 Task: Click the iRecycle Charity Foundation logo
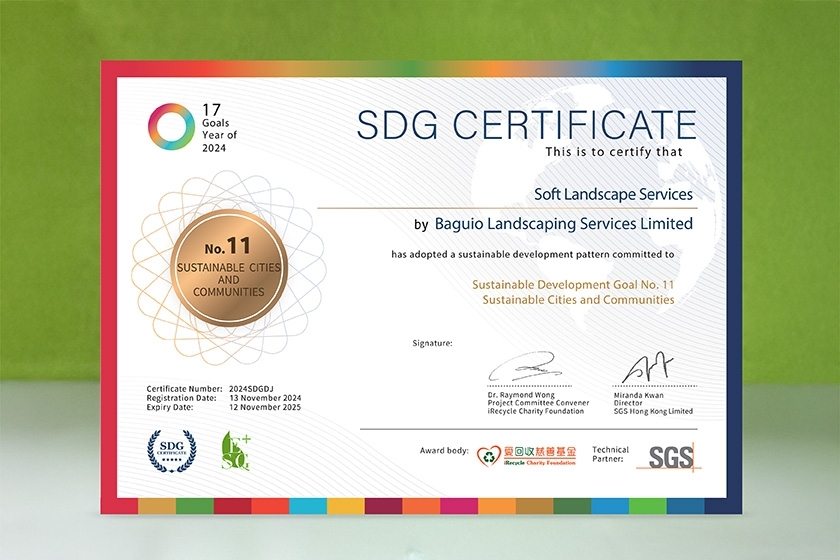(527, 456)
